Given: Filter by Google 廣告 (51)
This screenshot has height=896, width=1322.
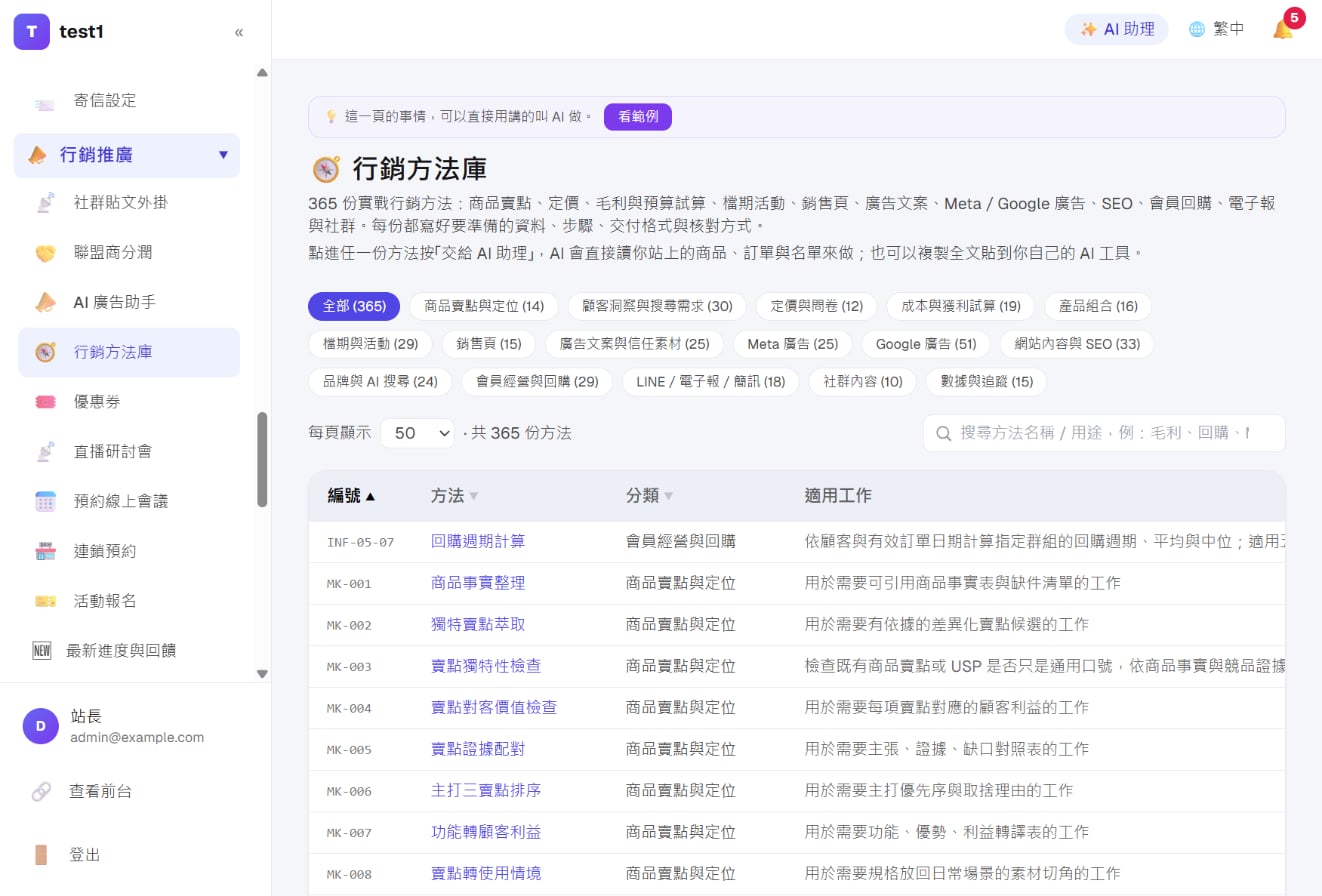Looking at the screenshot, I should [926, 344].
